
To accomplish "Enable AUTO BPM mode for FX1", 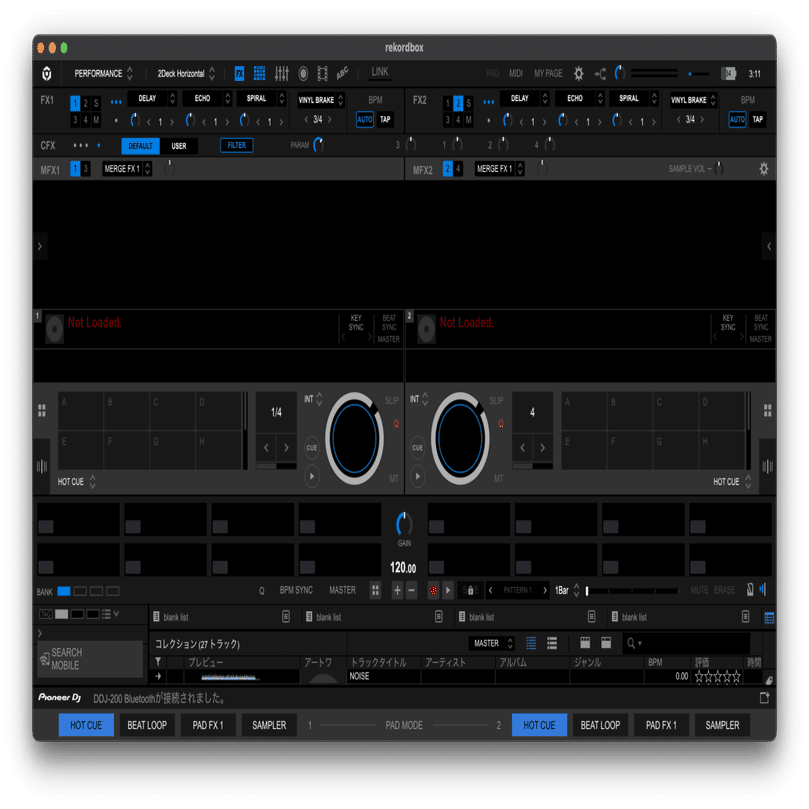I will pos(366,119).
